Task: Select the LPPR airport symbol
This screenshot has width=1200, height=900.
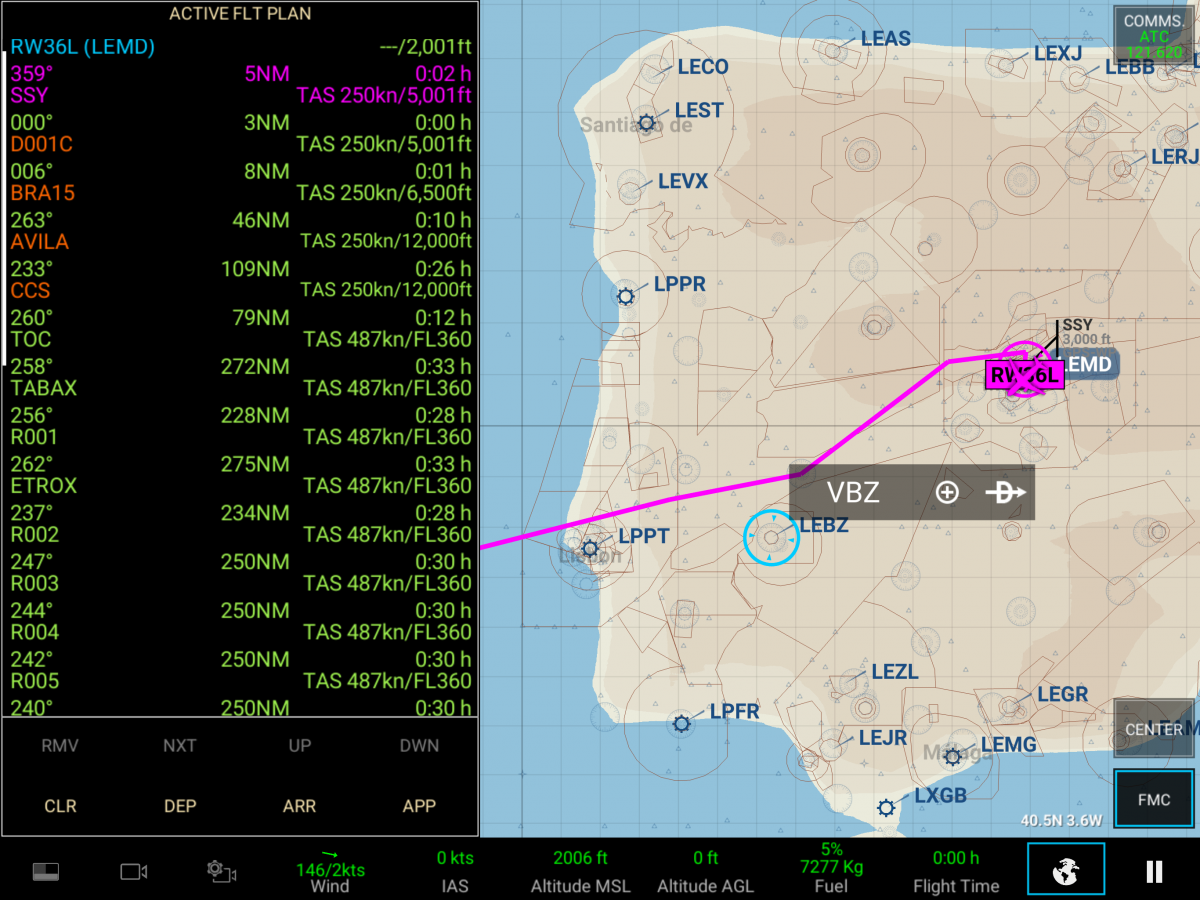Action: point(626,296)
